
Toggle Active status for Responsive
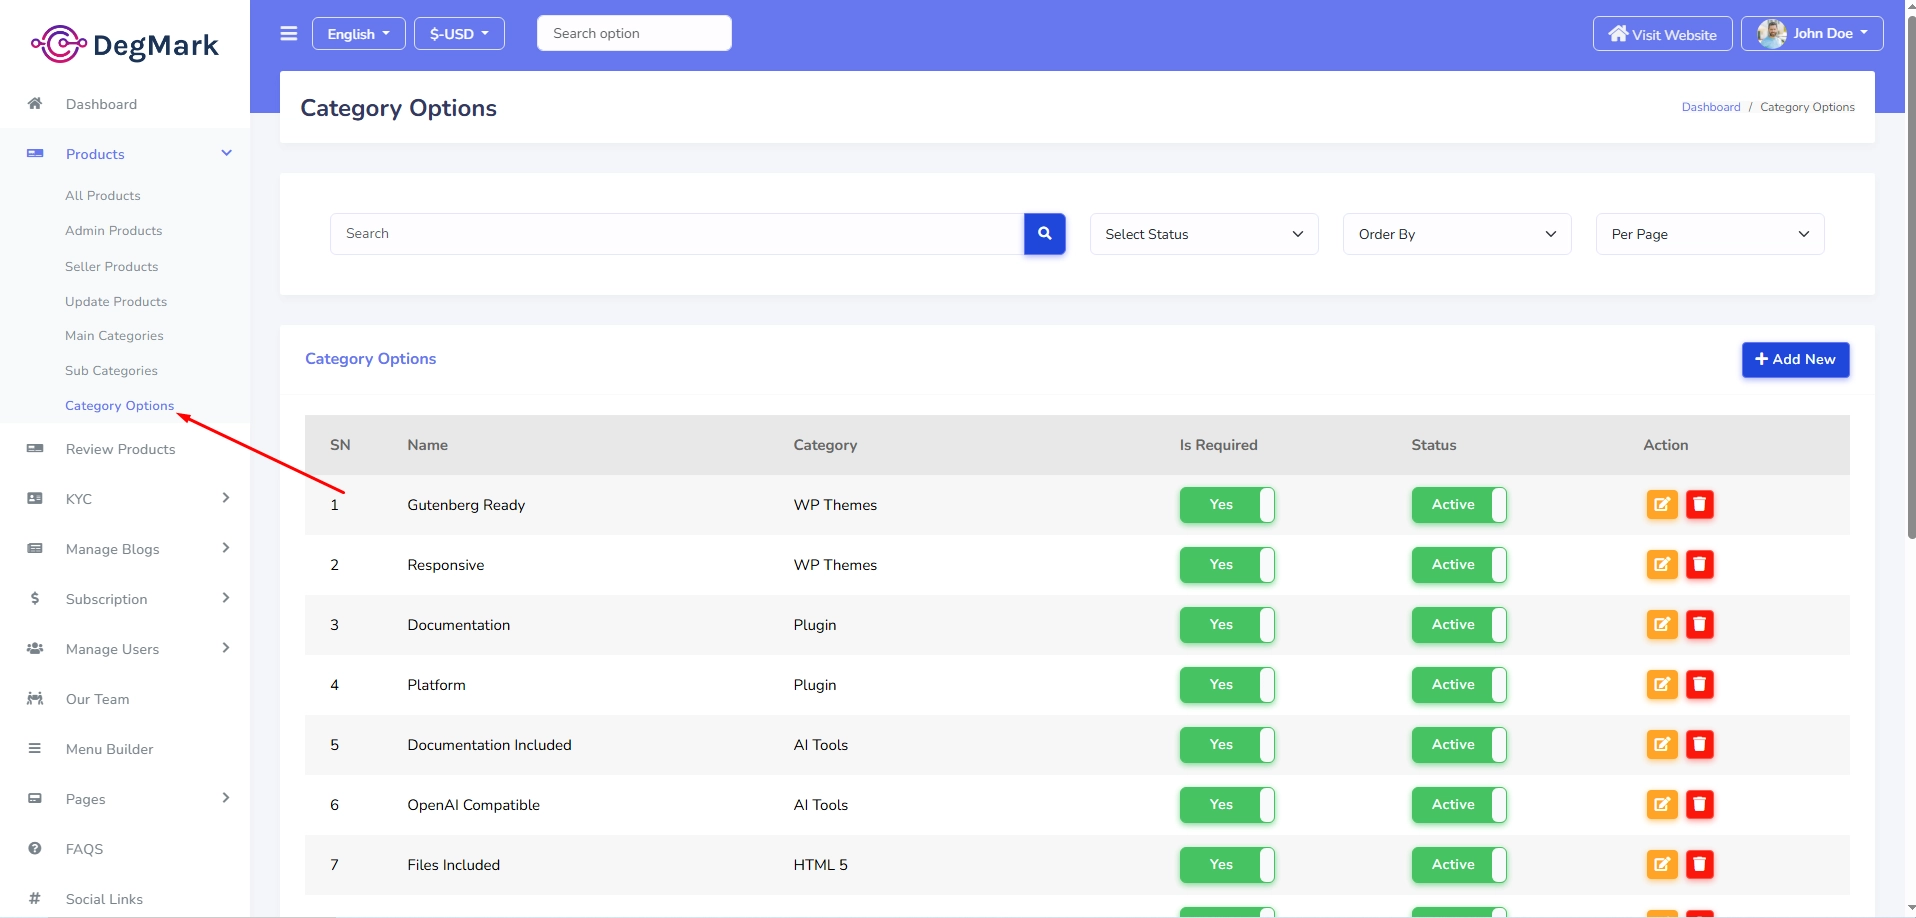(x=1459, y=565)
